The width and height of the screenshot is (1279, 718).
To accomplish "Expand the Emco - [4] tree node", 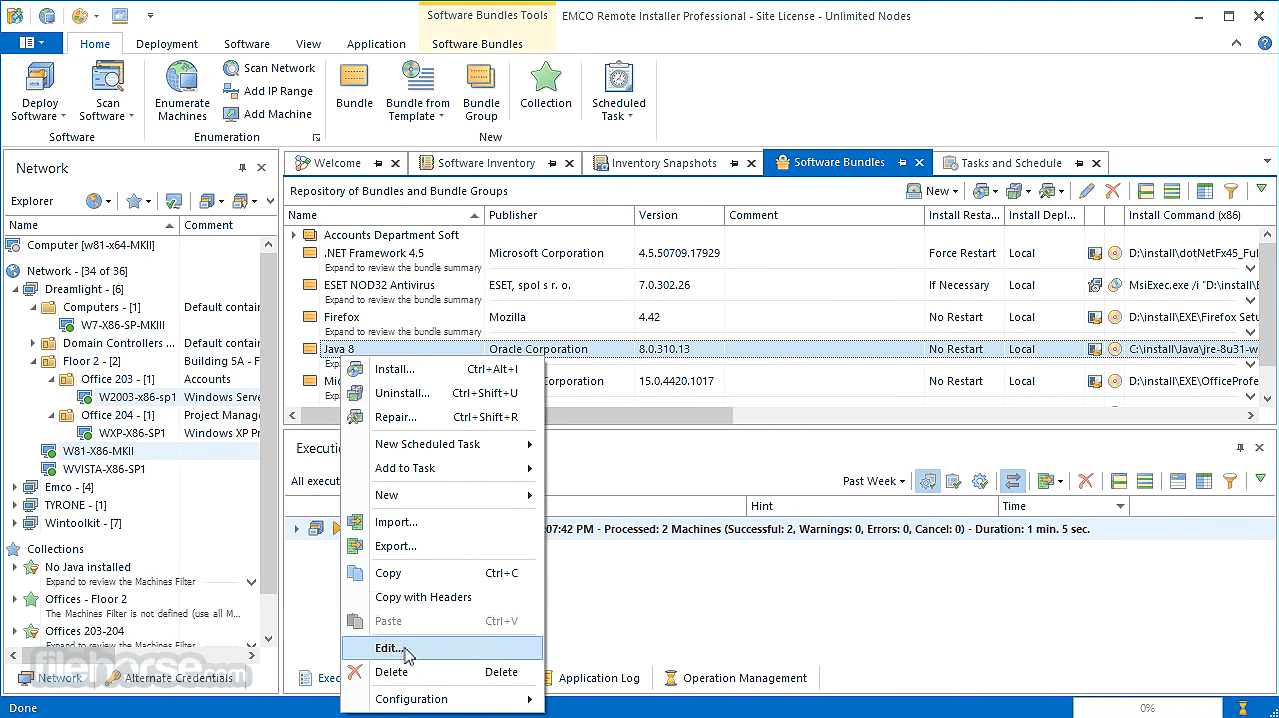I will pos(15,487).
